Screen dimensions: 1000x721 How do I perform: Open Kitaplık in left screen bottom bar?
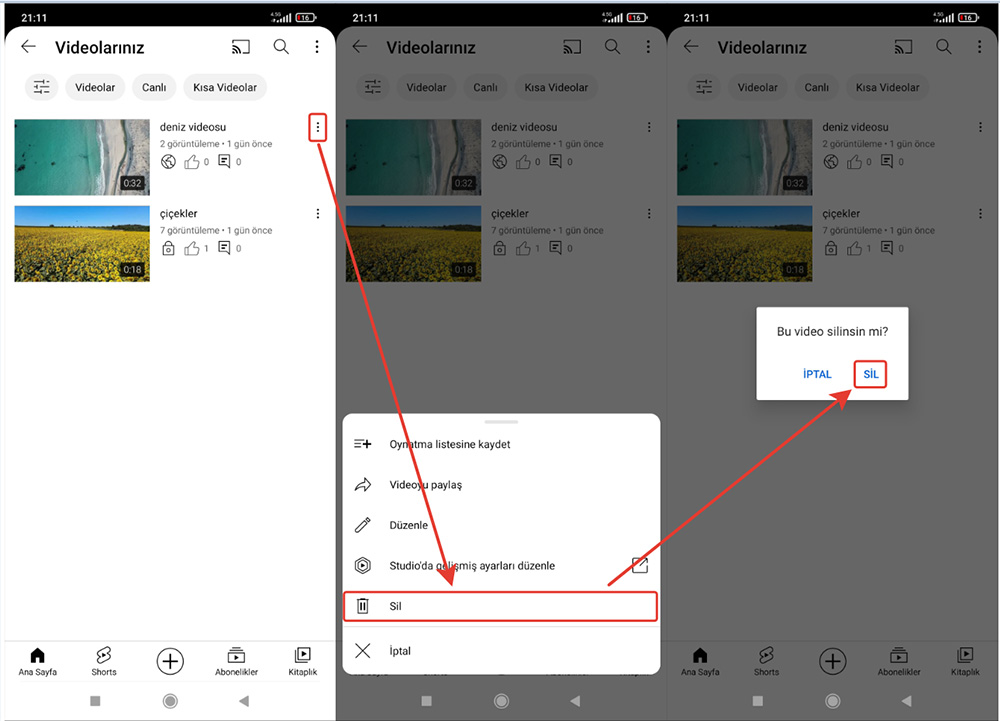coord(302,660)
